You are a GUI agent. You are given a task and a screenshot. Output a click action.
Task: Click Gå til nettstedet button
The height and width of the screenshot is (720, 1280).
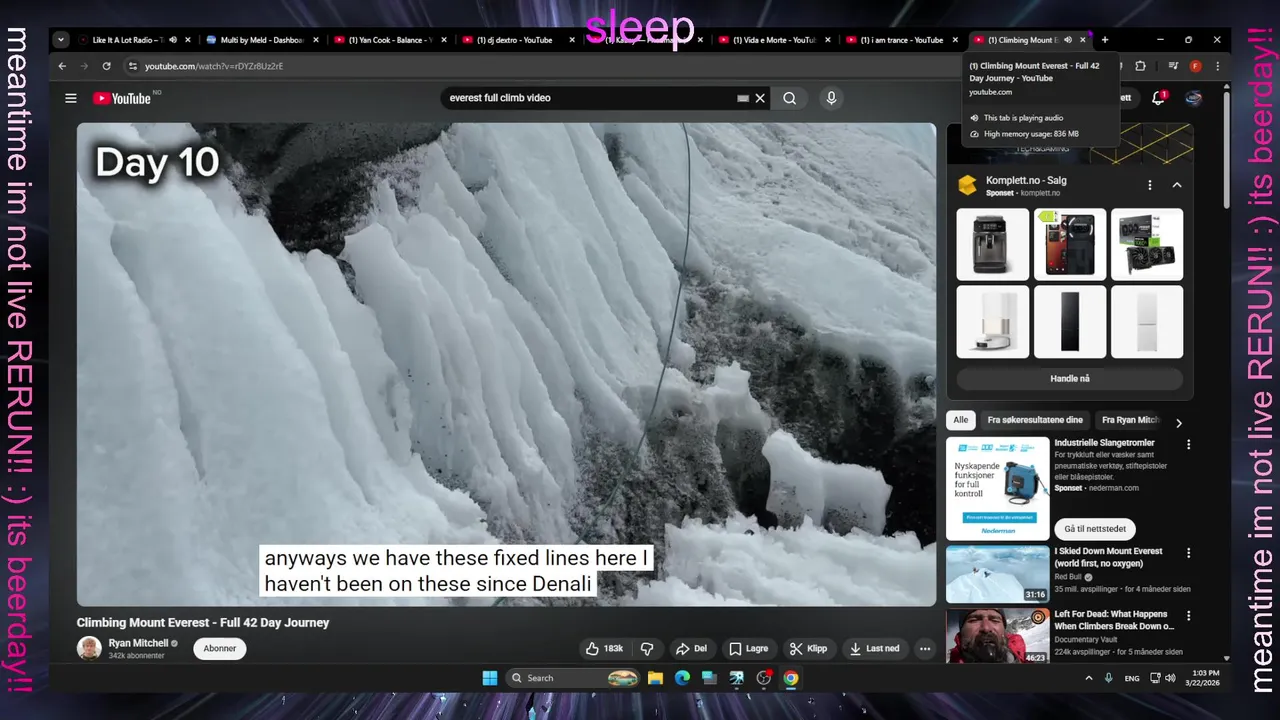[x=1095, y=529]
